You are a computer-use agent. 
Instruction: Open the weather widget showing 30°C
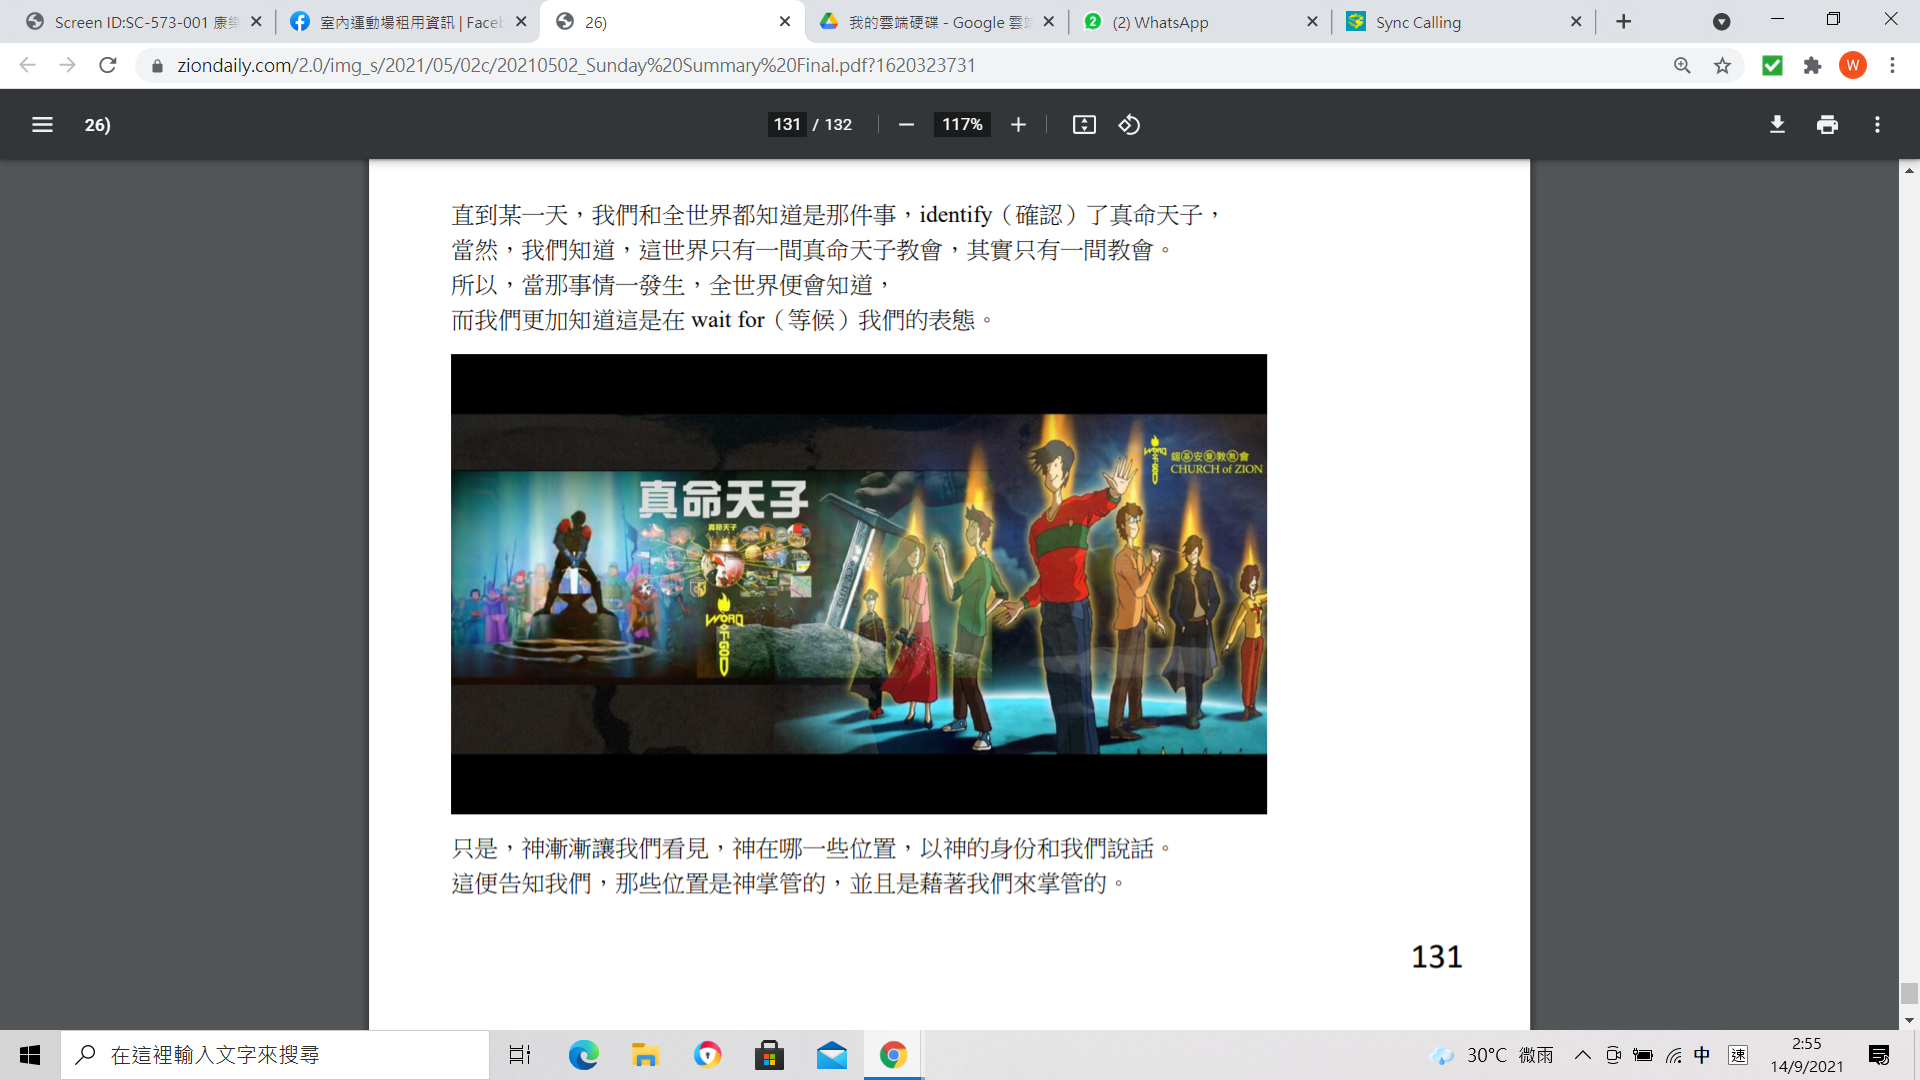[x=1493, y=1055]
